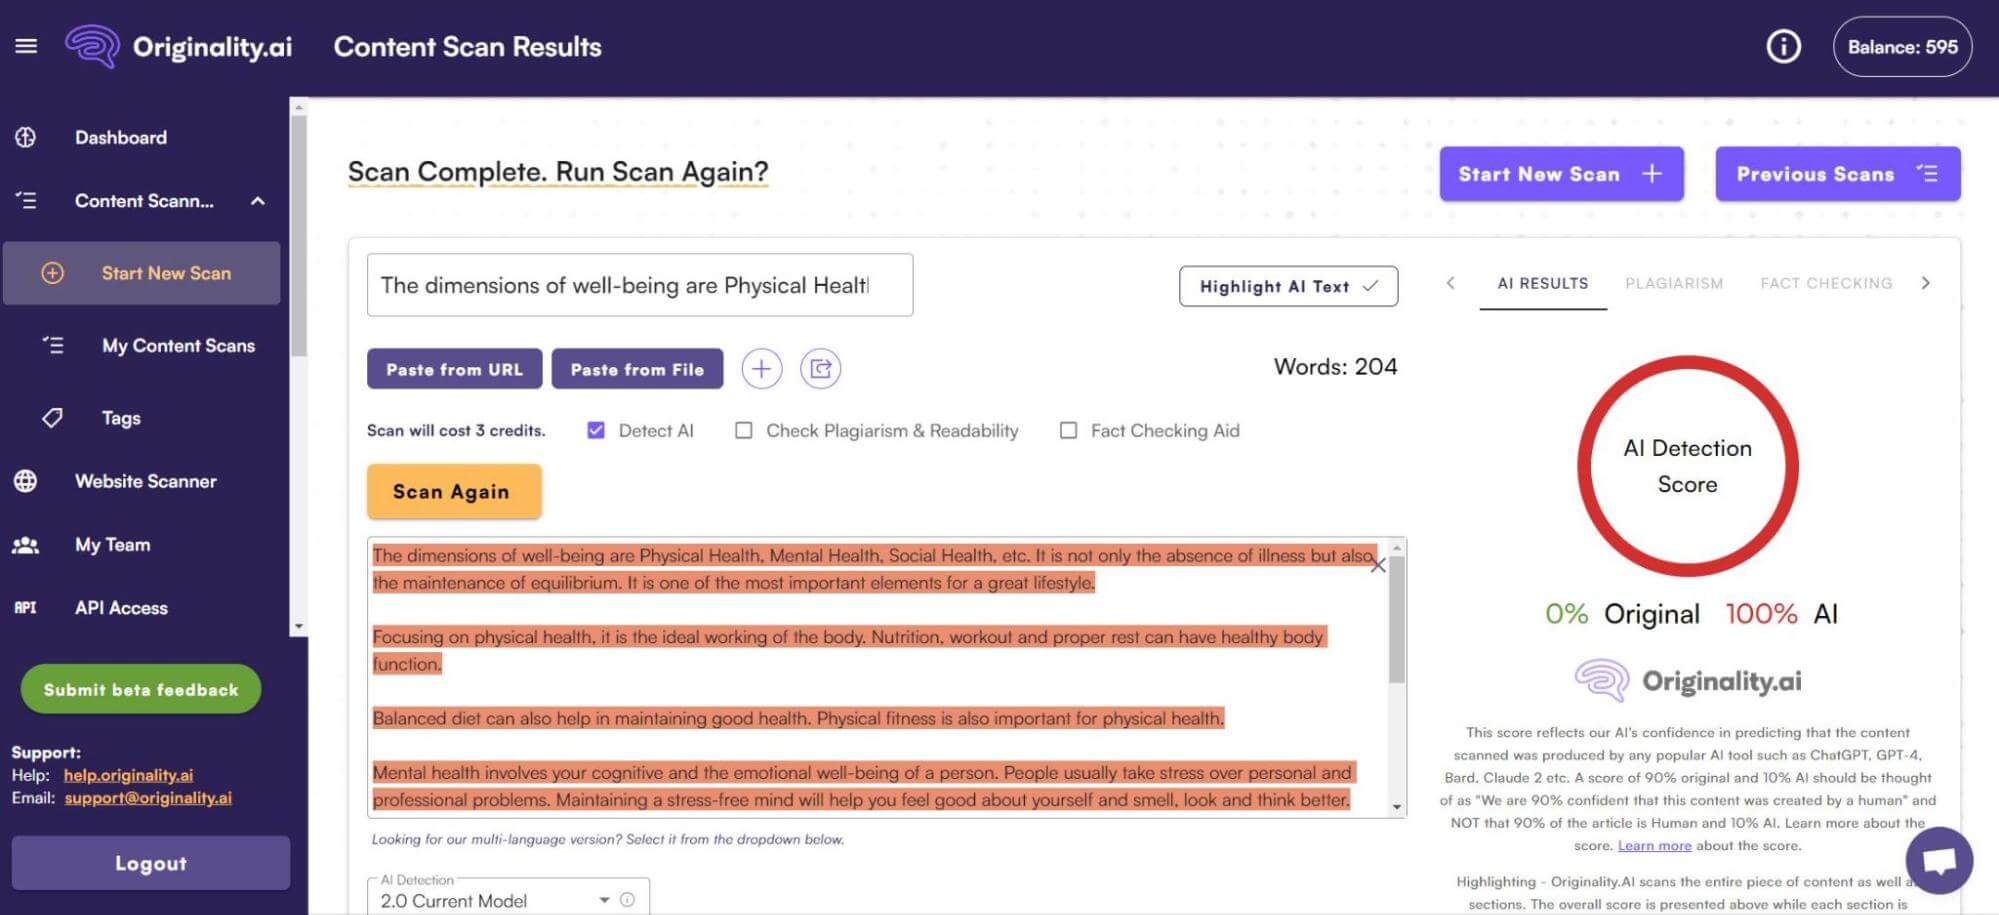Click Submit beta feedback button
Viewport: 1999px width, 915px height.
[x=141, y=689]
